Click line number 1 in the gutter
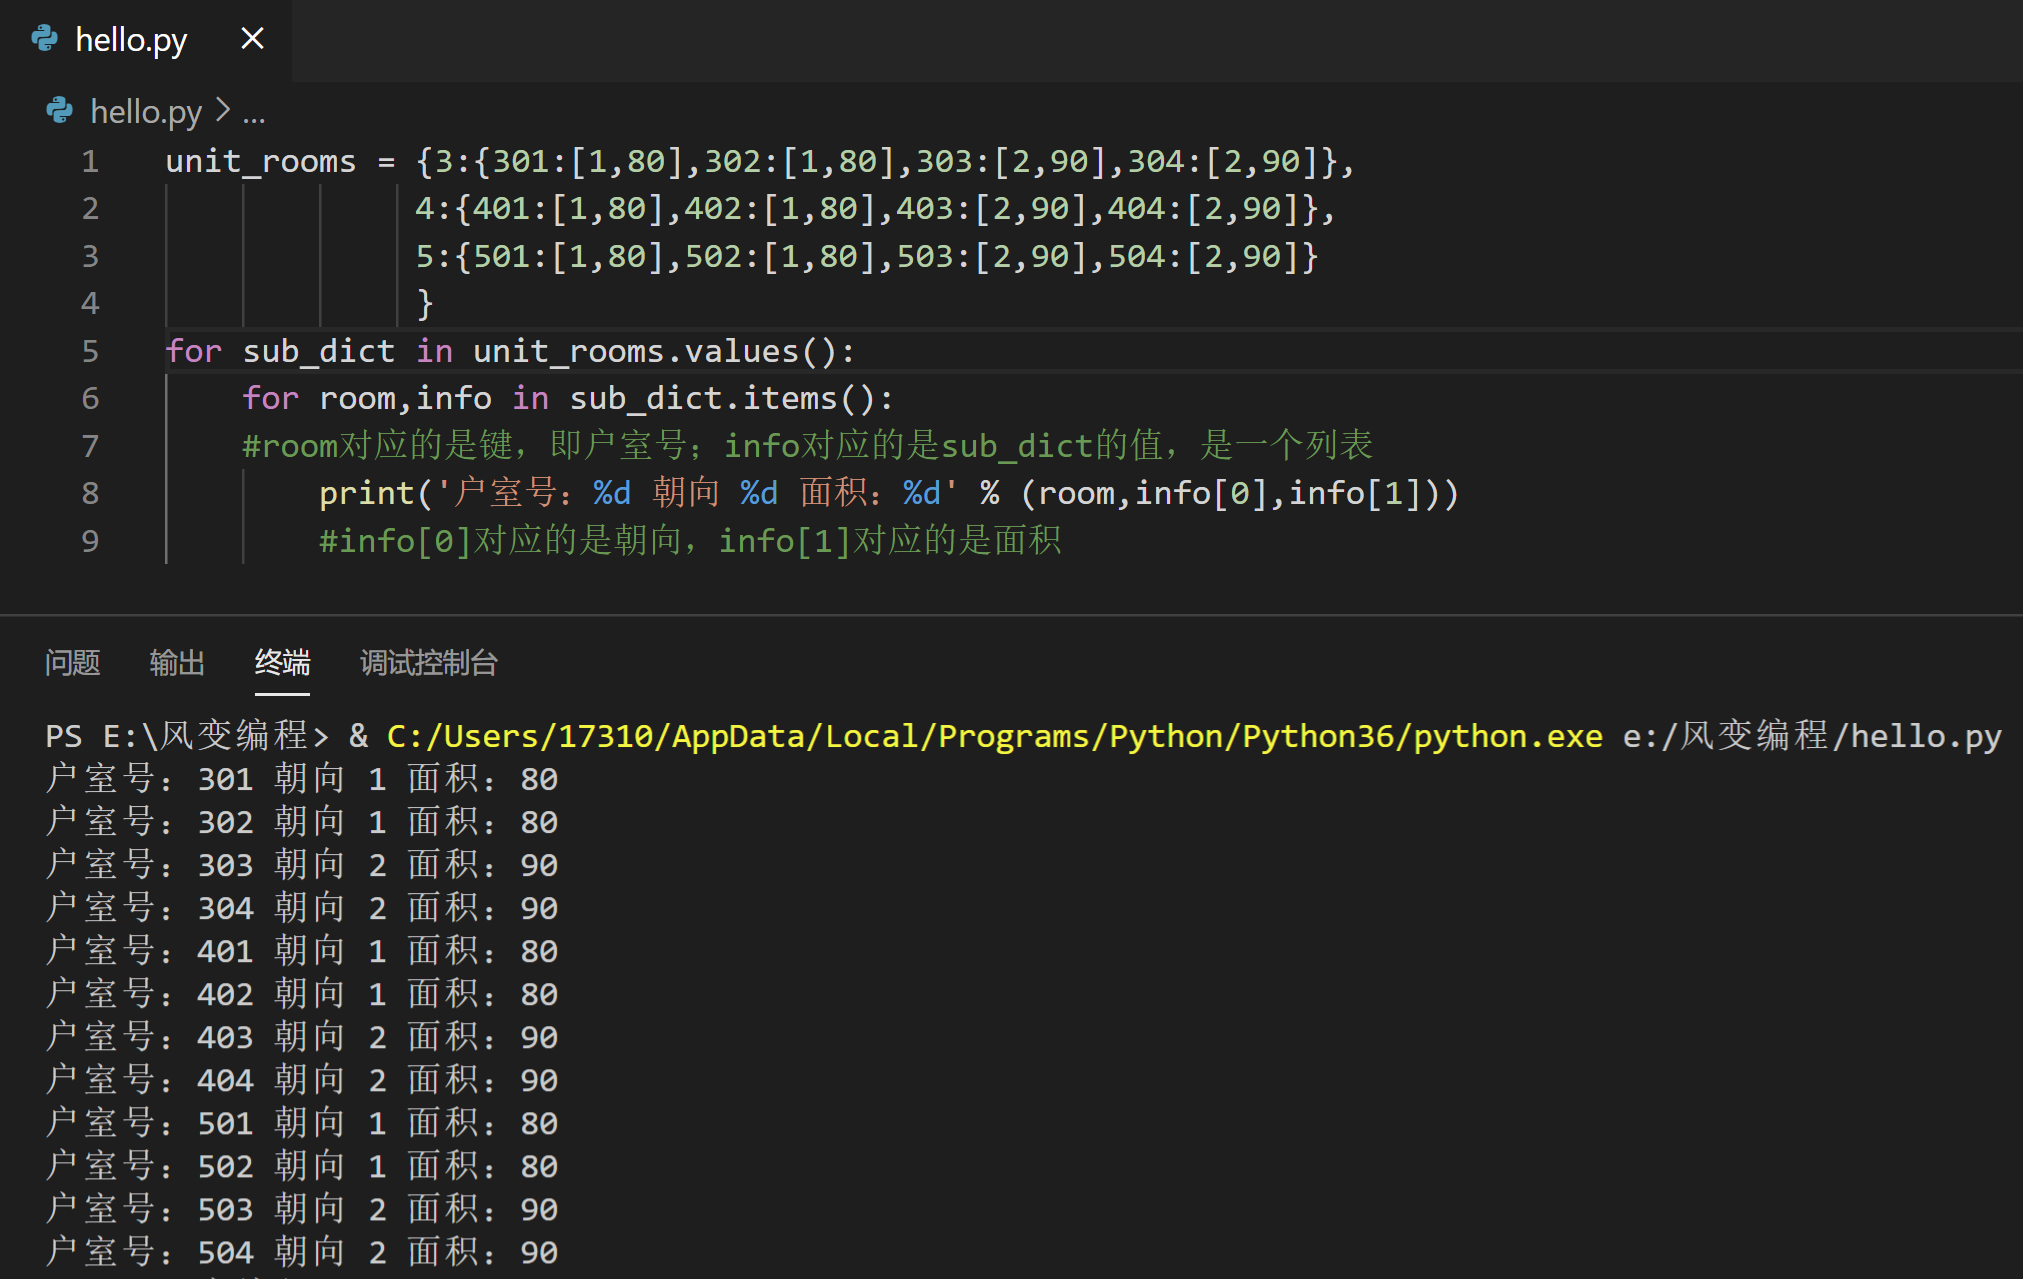The width and height of the screenshot is (2023, 1279). point(90,161)
